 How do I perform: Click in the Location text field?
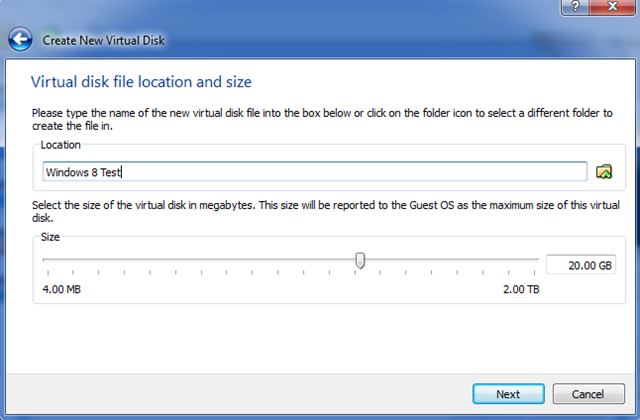(x=315, y=172)
